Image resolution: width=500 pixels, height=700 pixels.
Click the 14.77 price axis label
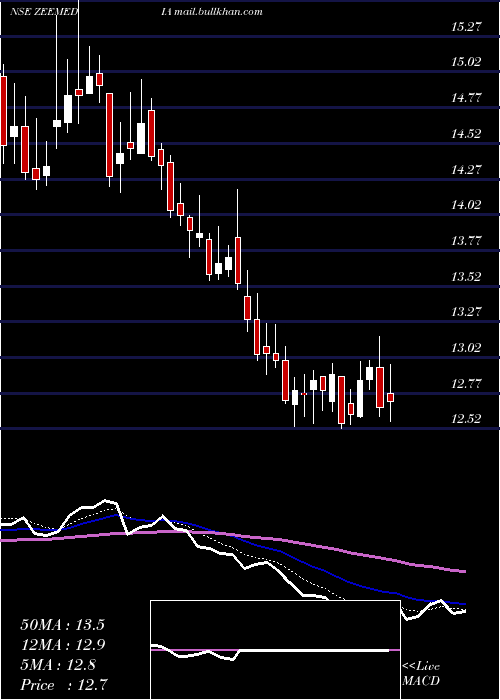click(x=467, y=97)
